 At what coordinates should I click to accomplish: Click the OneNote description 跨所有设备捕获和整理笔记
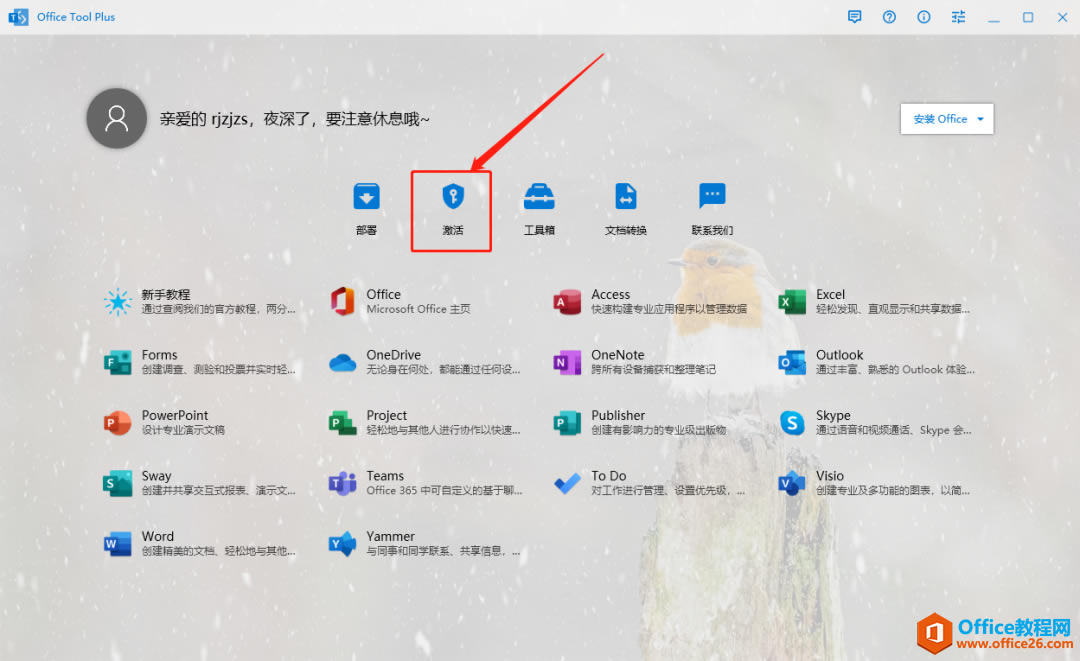[x=653, y=370]
